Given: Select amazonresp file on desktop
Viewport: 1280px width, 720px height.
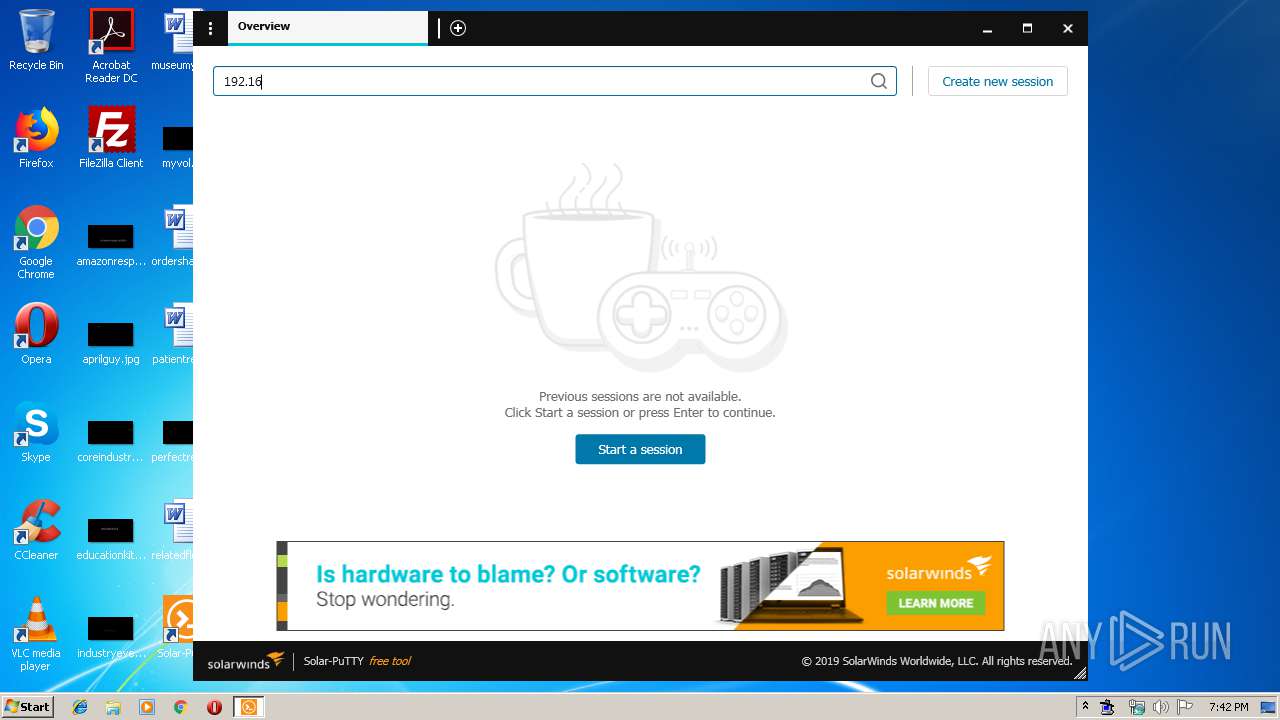Looking at the screenshot, I should click(111, 244).
